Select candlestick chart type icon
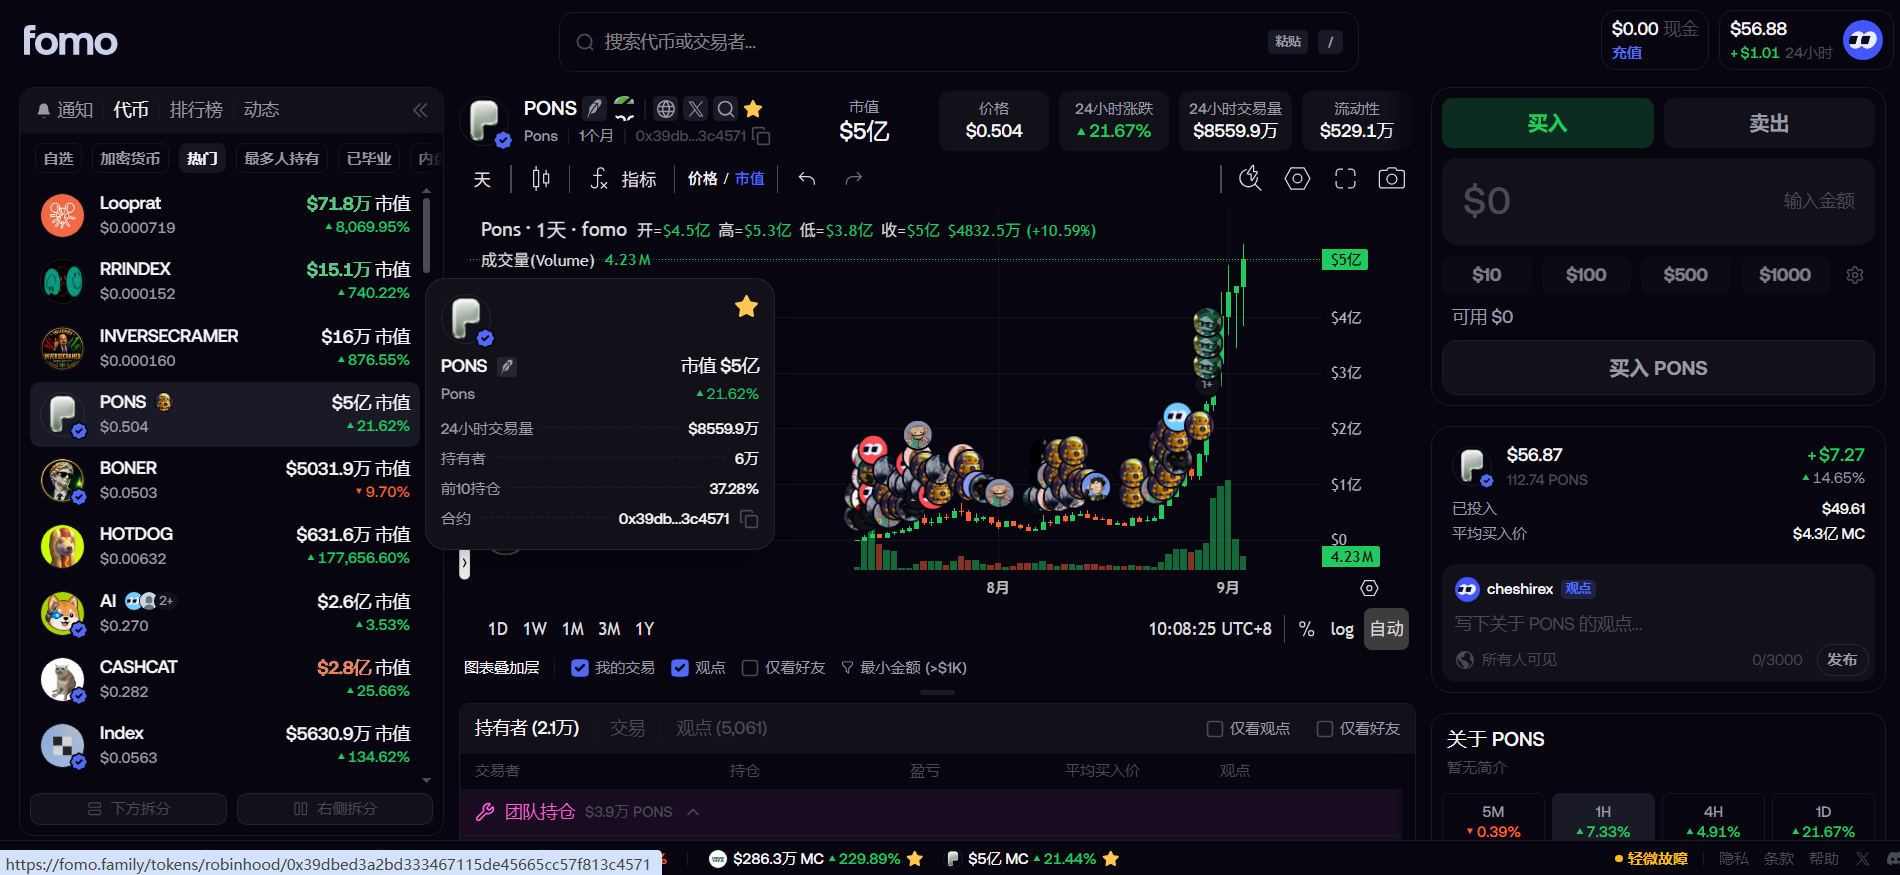The width and height of the screenshot is (1900, 875). point(541,179)
